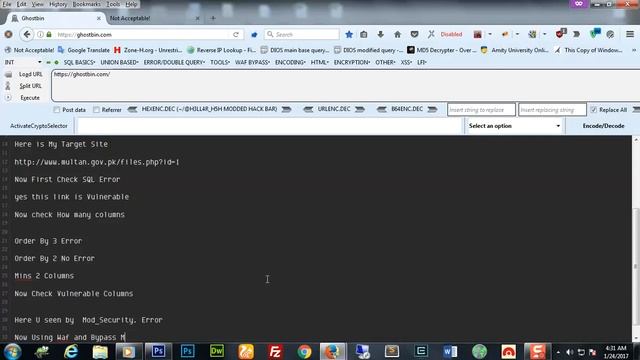Expand the XSS menu
The width and height of the screenshot is (640, 360).
click(406, 62)
